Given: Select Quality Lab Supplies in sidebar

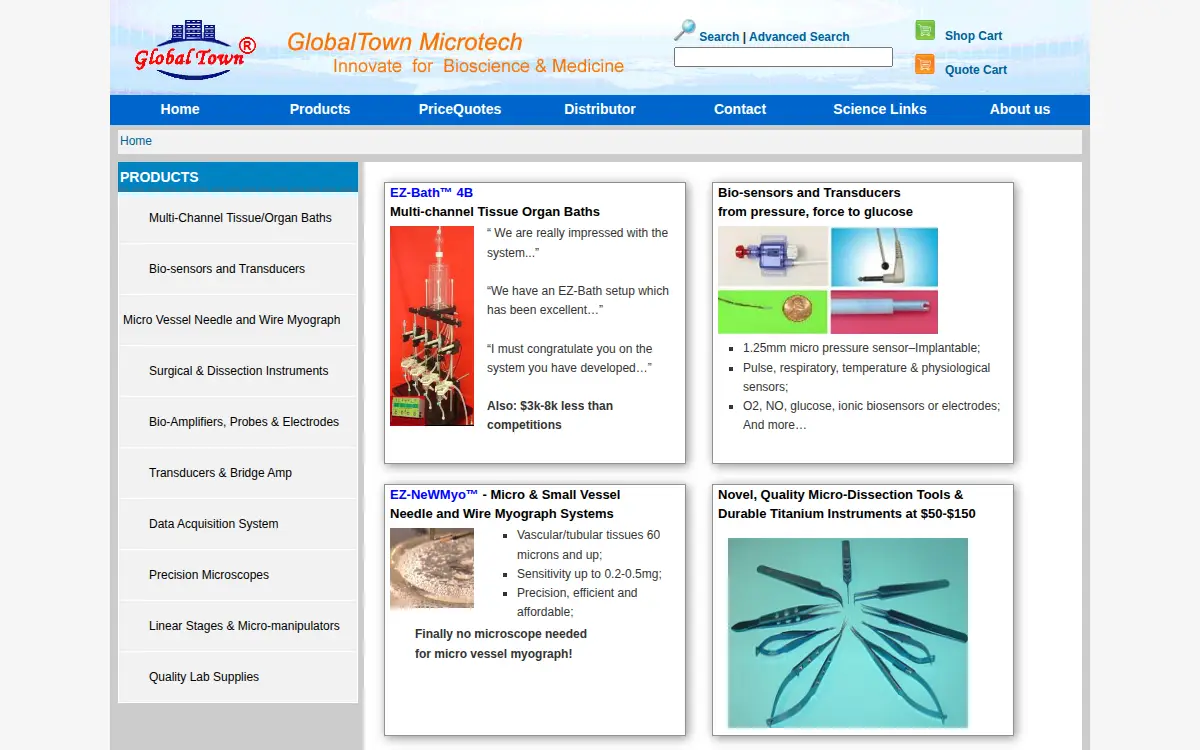Looking at the screenshot, I should [x=238, y=677].
